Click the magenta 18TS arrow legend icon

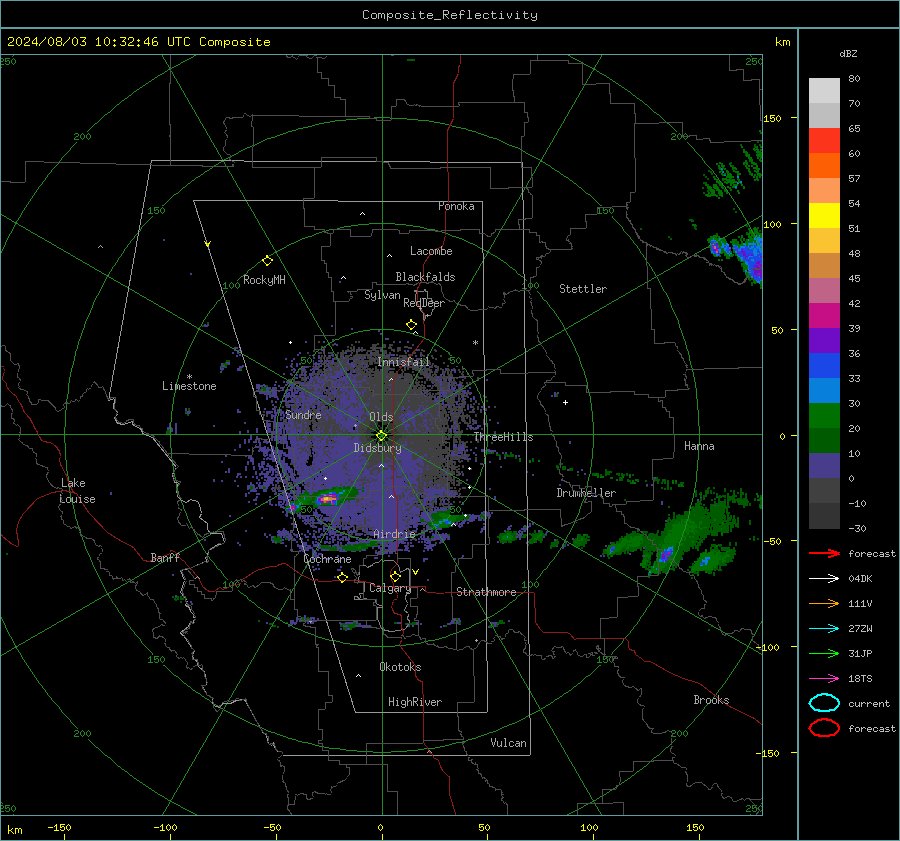click(824, 679)
